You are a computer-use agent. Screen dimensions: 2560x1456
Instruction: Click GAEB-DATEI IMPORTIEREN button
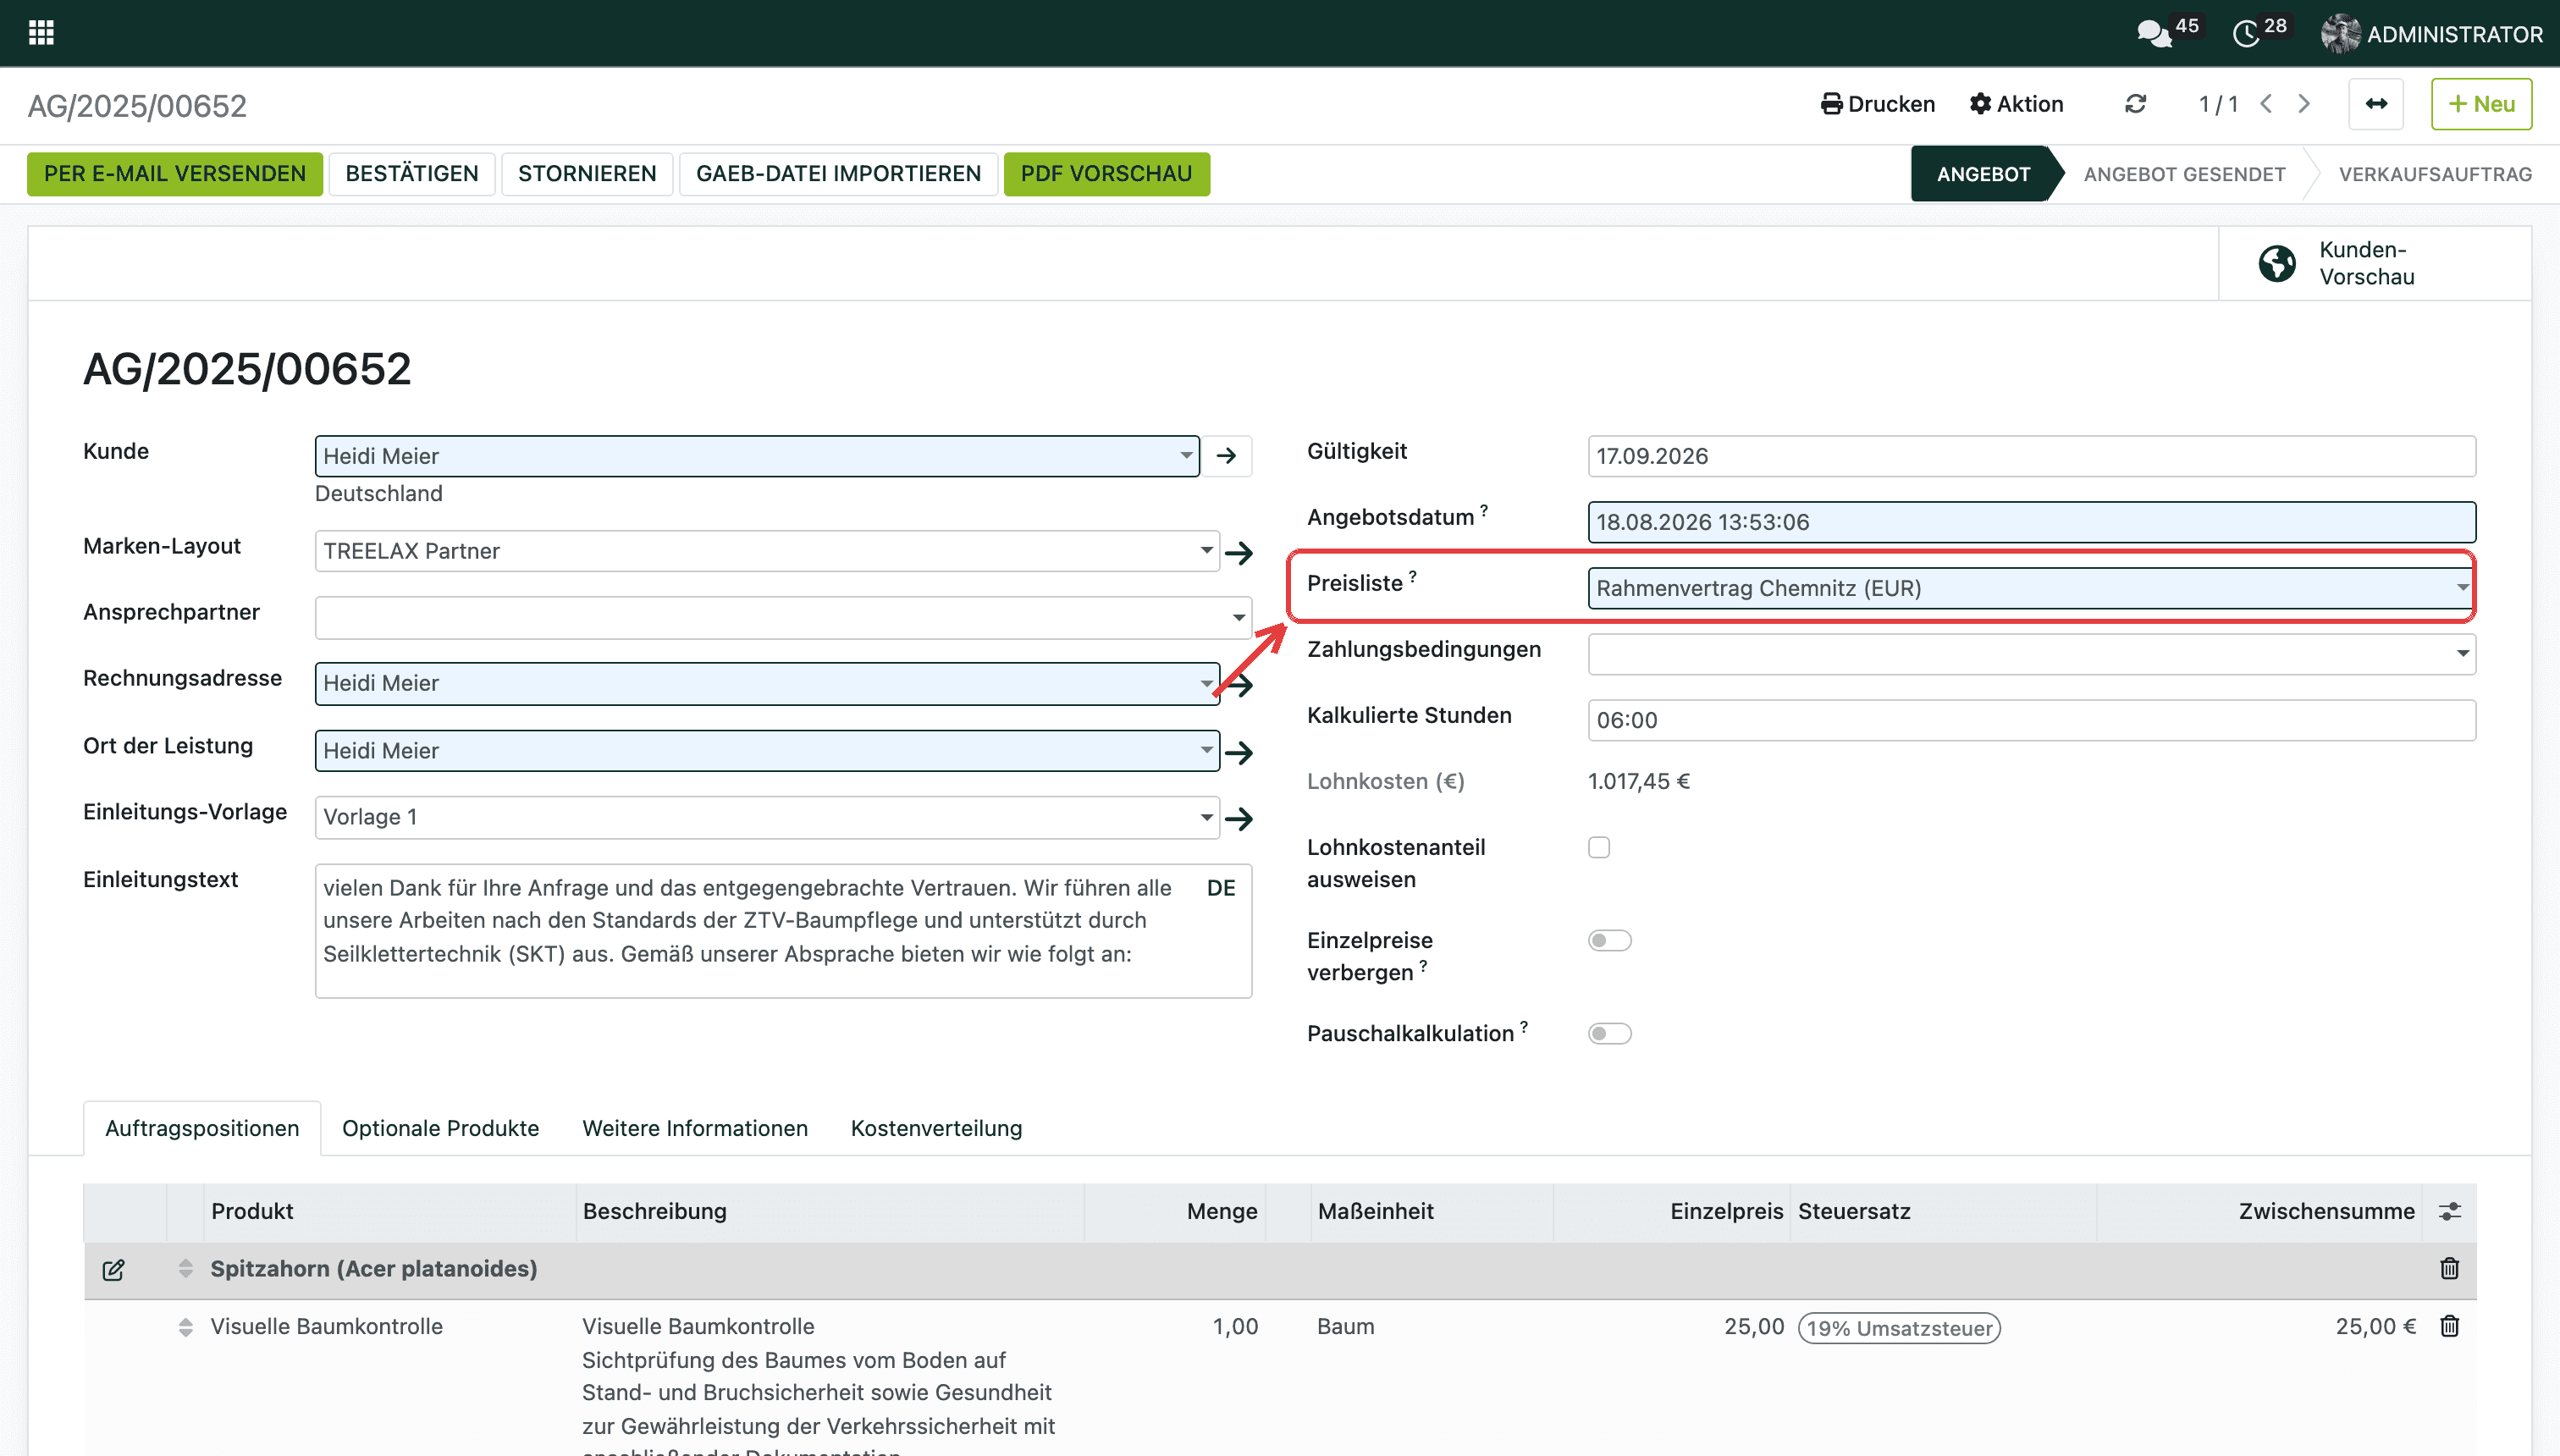(838, 174)
